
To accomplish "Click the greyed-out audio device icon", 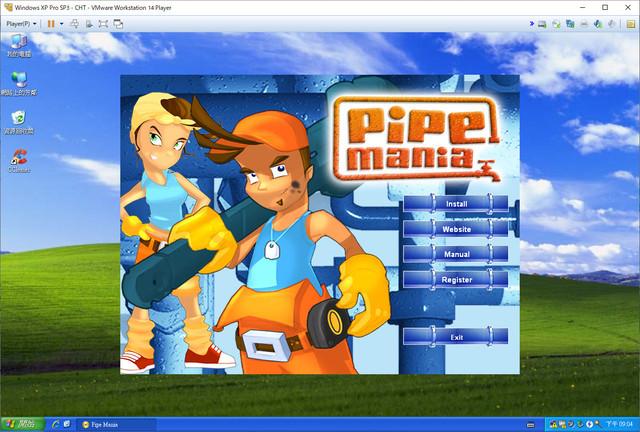I will click(x=611, y=24).
